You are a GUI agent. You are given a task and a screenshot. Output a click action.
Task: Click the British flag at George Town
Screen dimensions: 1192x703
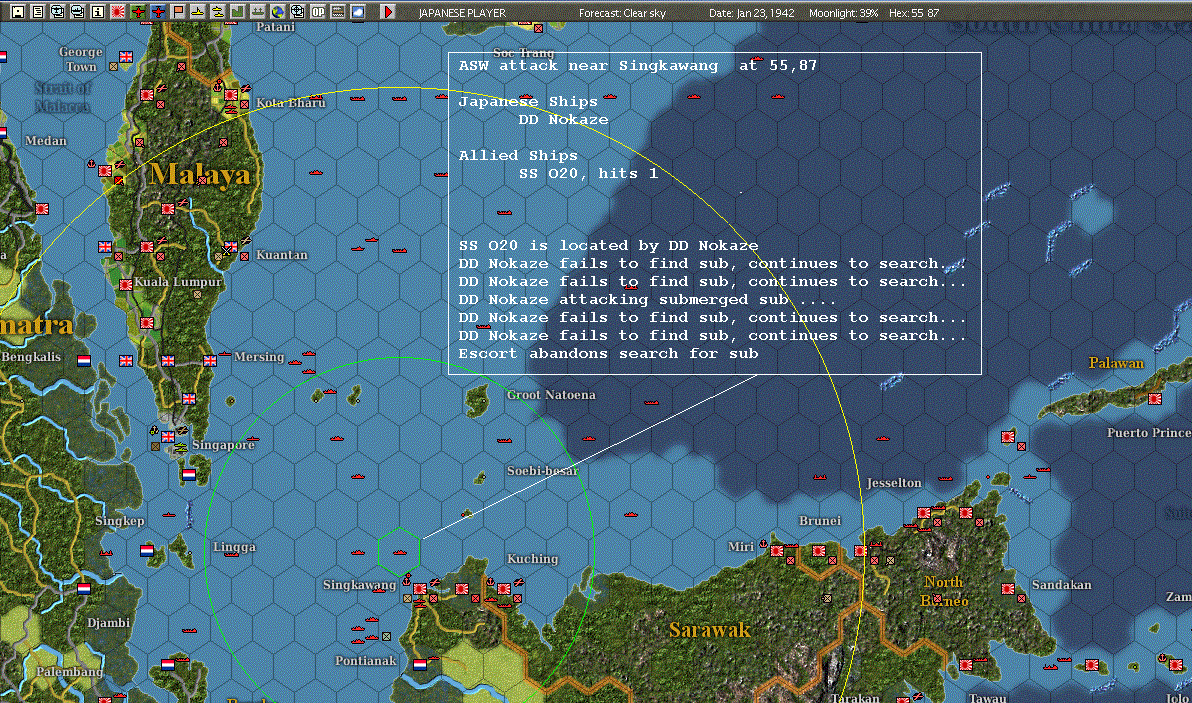point(126,57)
